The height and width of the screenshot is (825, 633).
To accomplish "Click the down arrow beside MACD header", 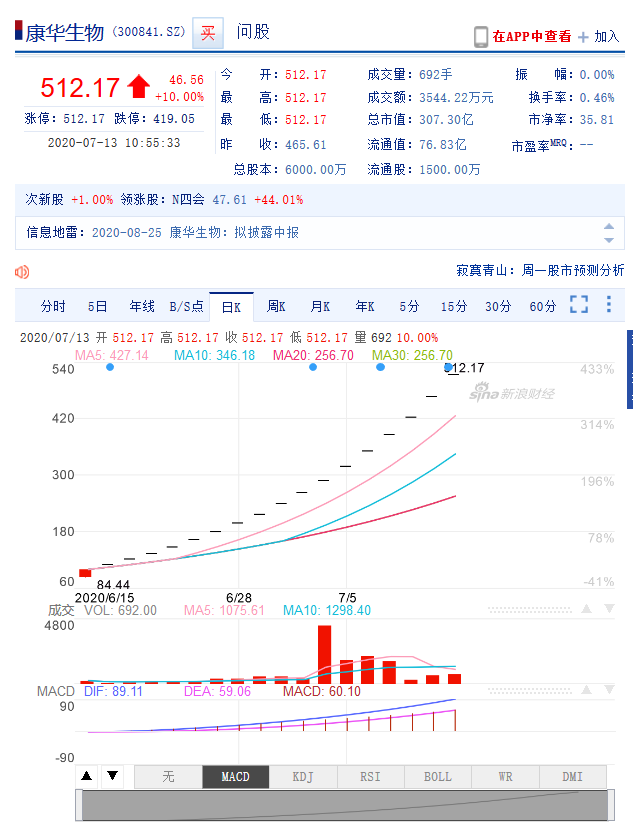I will (x=609, y=689).
